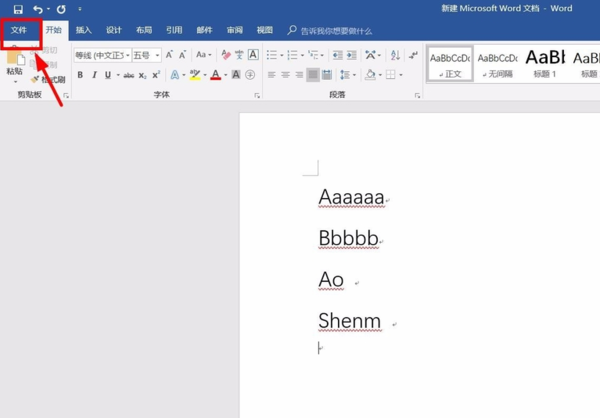Open the 邮件 (Mailings) tab
The width and height of the screenshot is (600, 418).
point(204,30)
